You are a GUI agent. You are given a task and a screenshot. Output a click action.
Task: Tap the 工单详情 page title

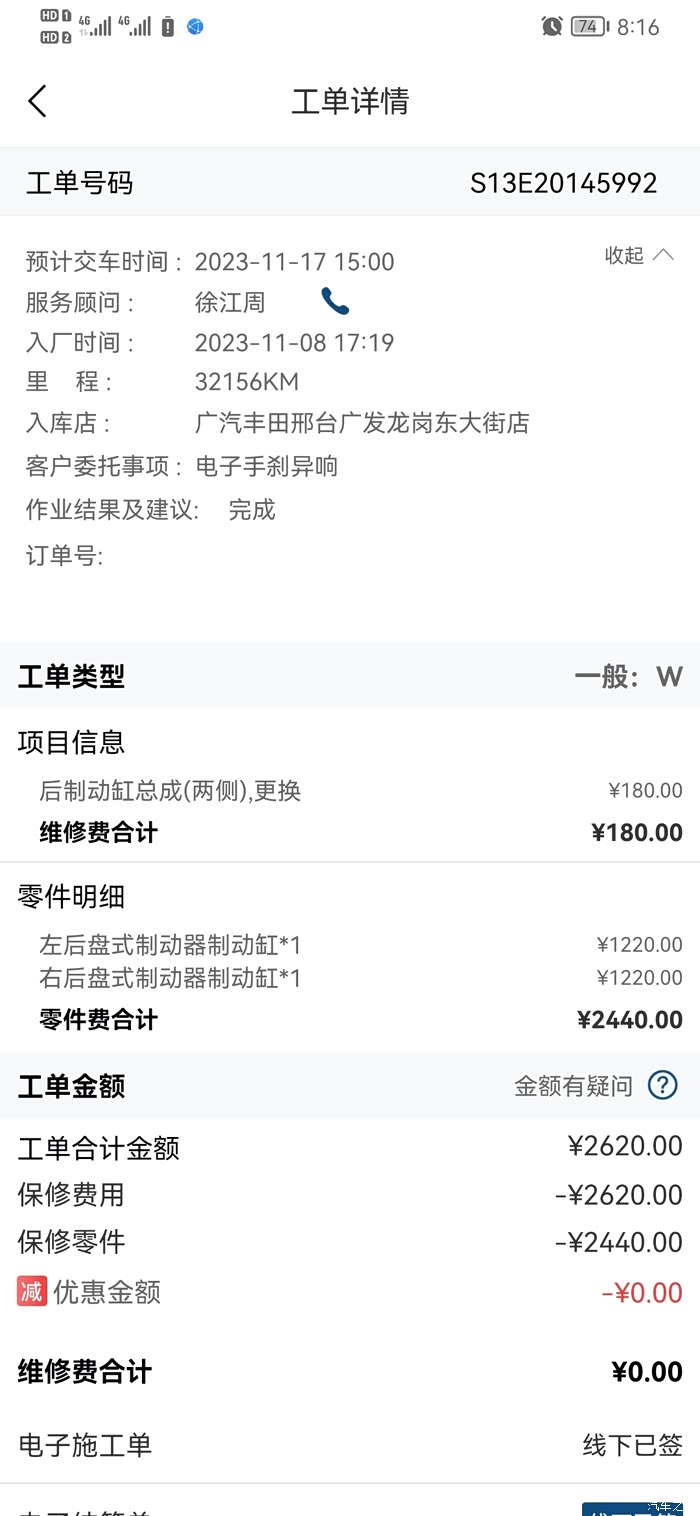coord(350,101)
